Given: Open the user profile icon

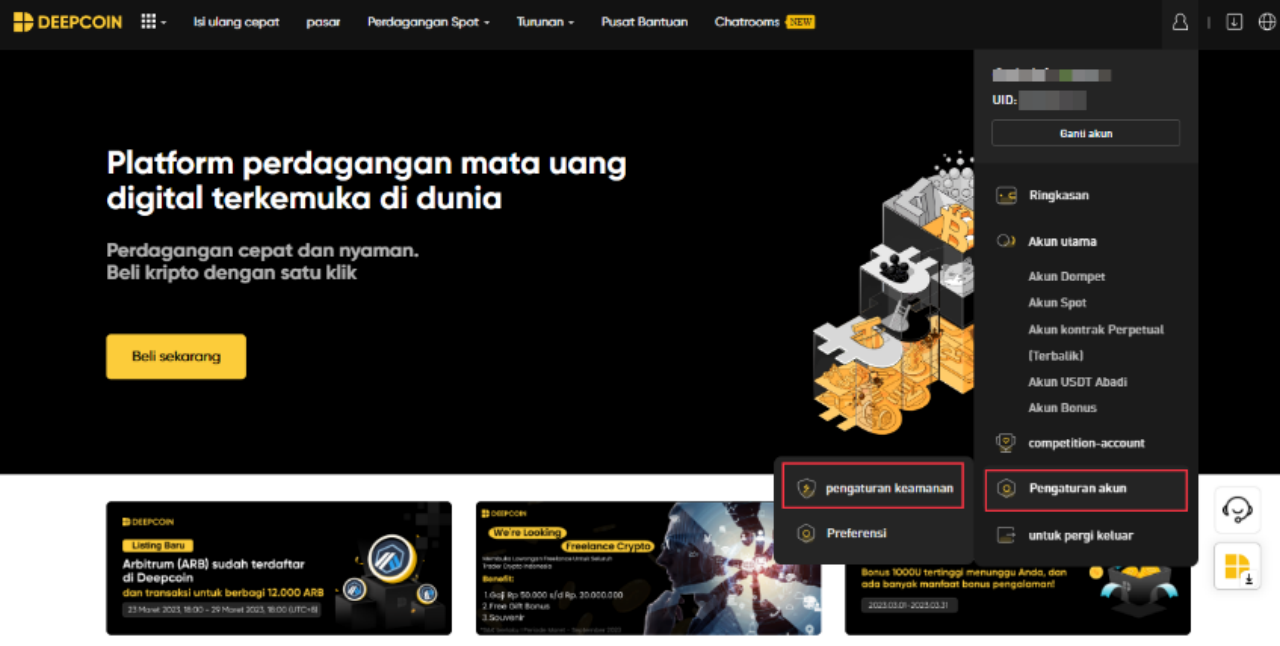Looking at the screenshot, I should point(1180,22).
